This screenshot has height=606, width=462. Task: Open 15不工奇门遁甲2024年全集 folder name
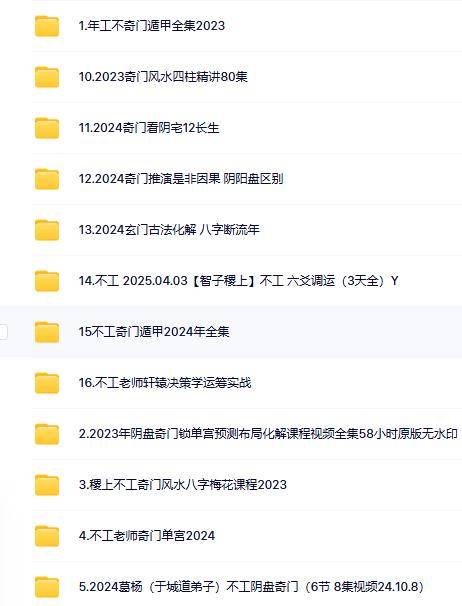(154, 332)
